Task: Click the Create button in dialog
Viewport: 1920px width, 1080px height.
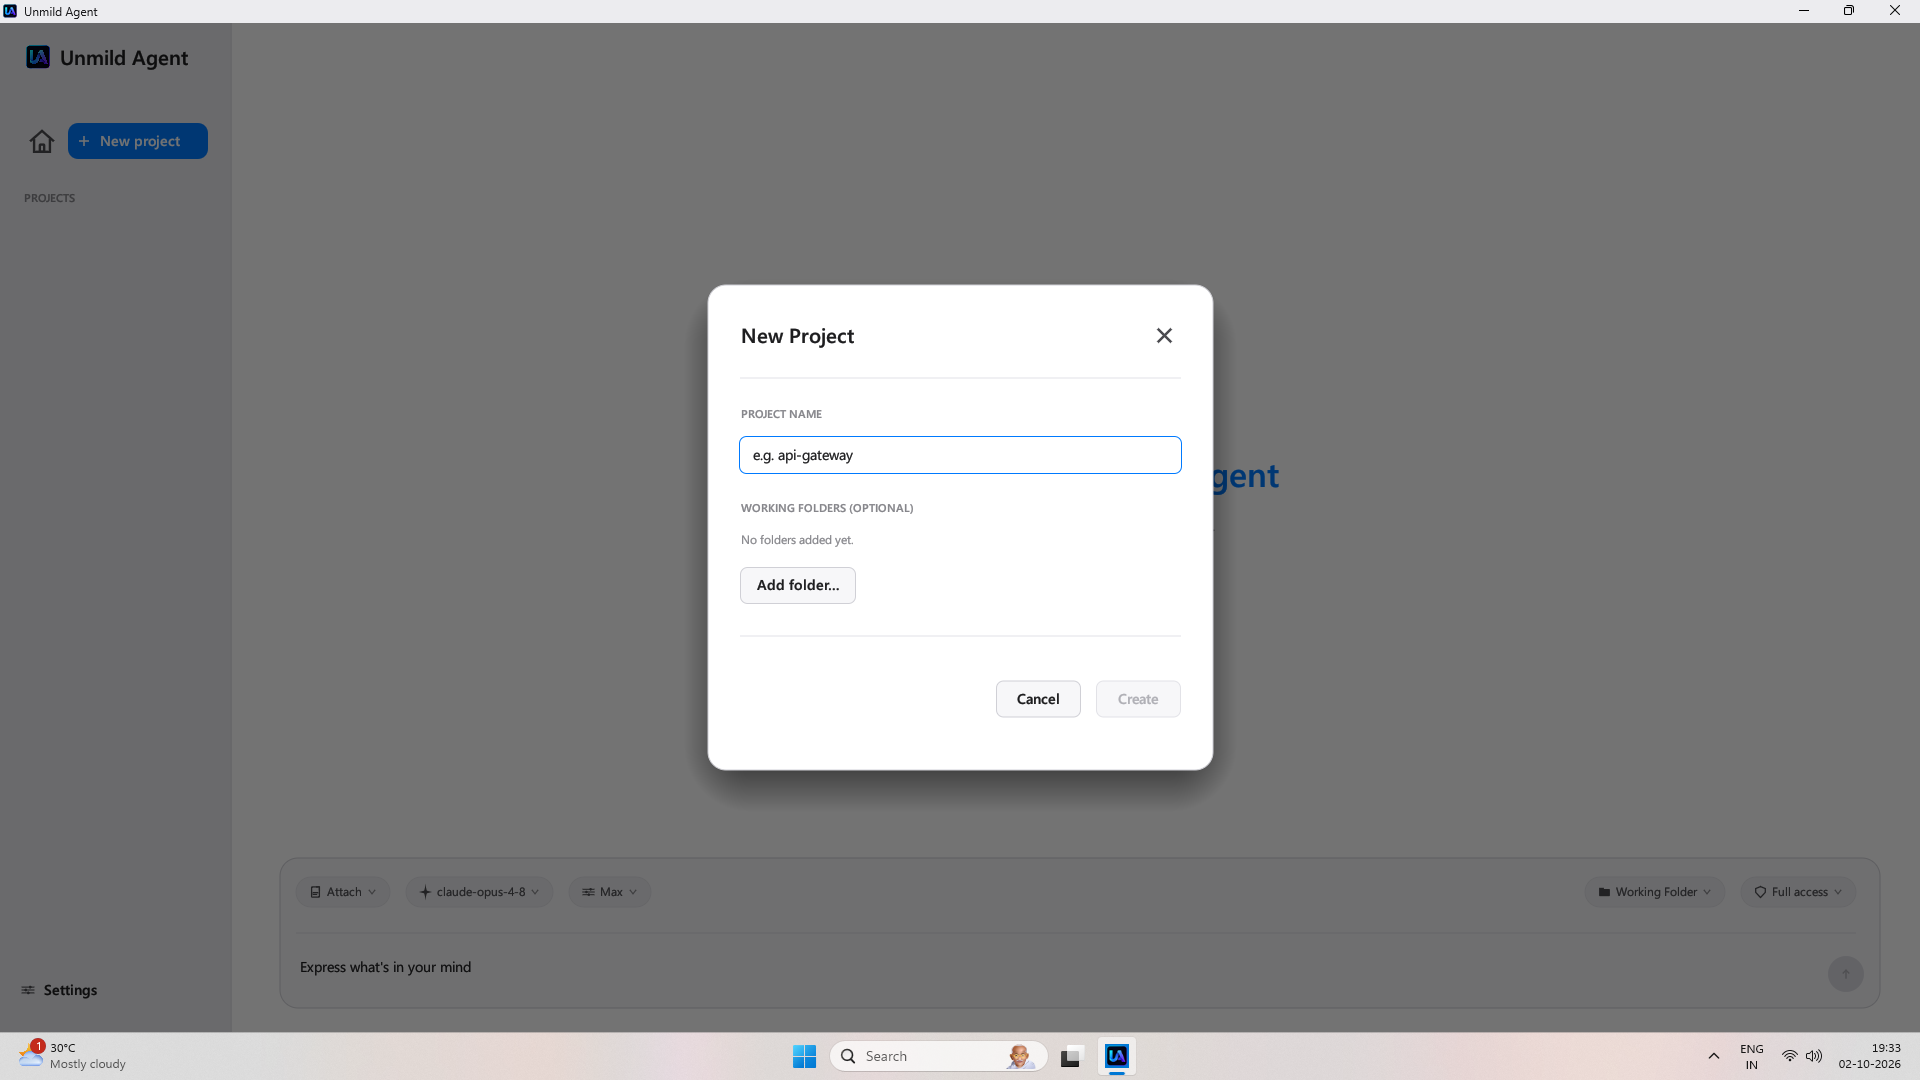Action: tap(1138, 699)
